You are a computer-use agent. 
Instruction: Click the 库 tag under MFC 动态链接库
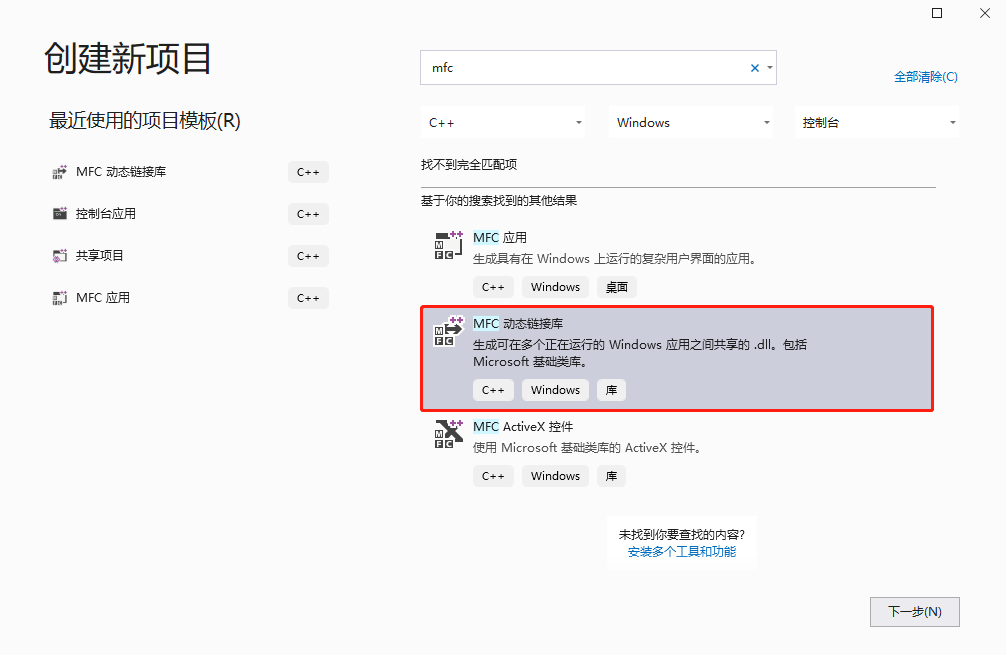(611, 390)
